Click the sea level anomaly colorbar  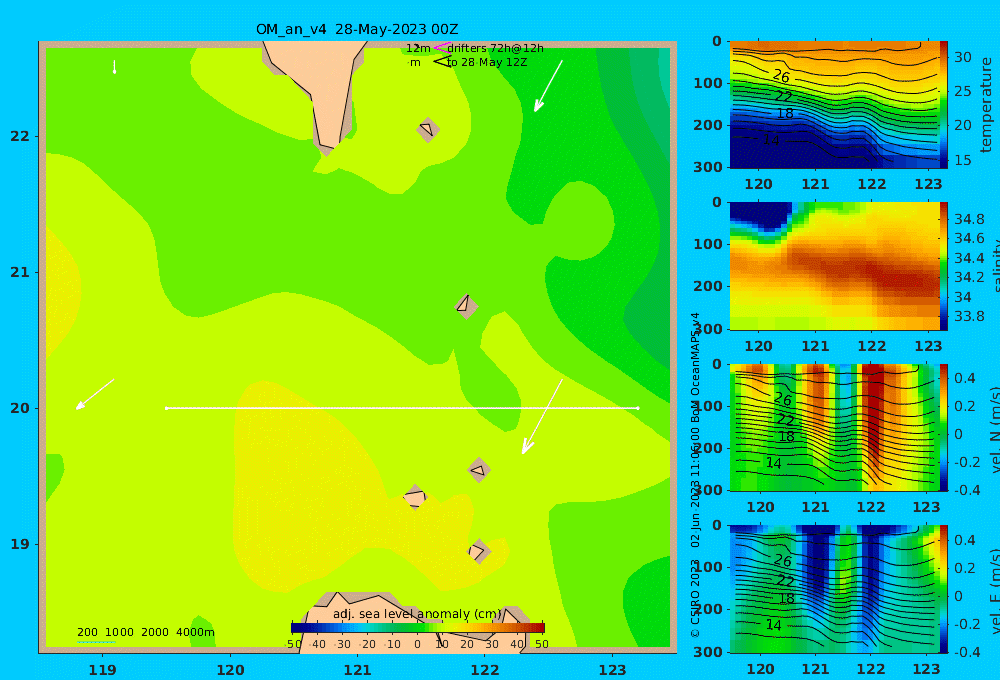[x=417, y=628]
